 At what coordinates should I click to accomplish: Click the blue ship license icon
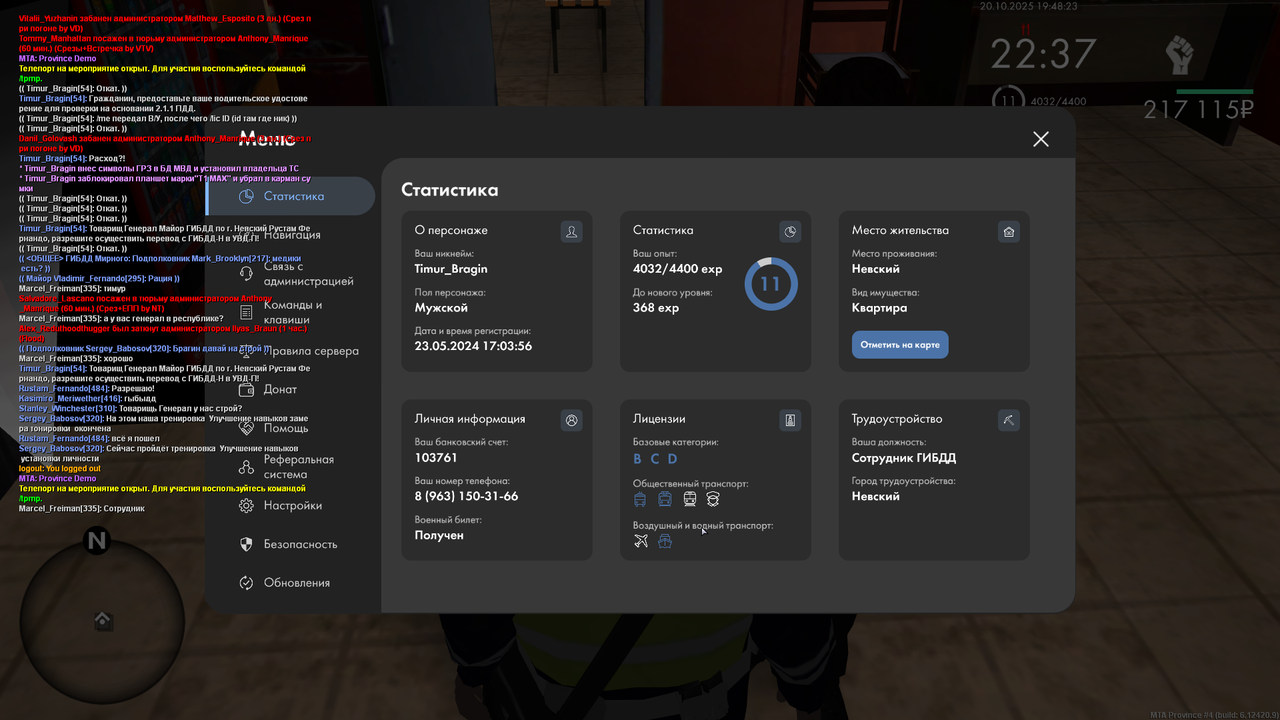[x=665, y=541]
